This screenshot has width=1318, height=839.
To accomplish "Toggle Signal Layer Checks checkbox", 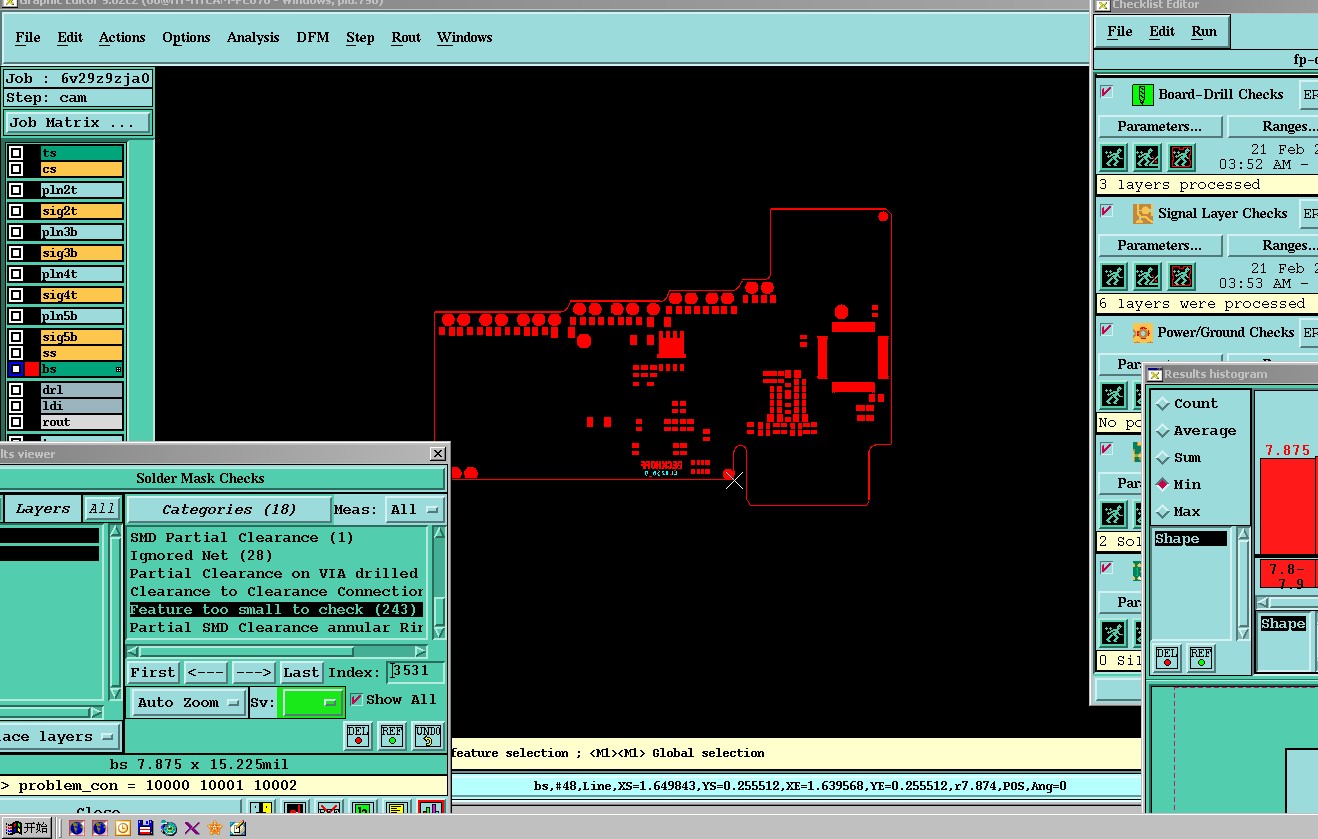I will pyautogui.click(x=1106, y=211).
